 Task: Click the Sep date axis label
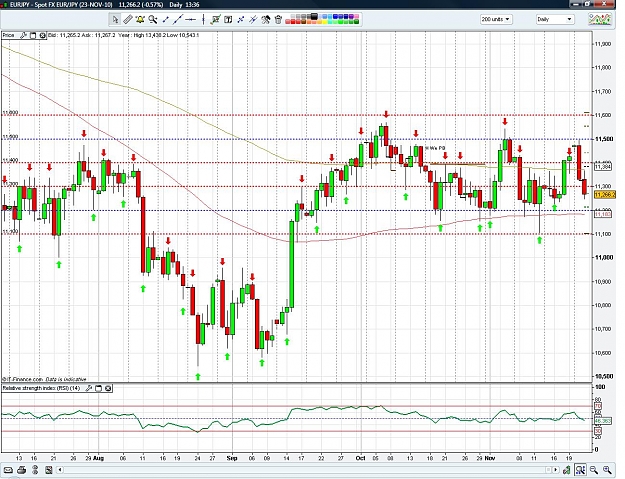(x=232, y=458)
